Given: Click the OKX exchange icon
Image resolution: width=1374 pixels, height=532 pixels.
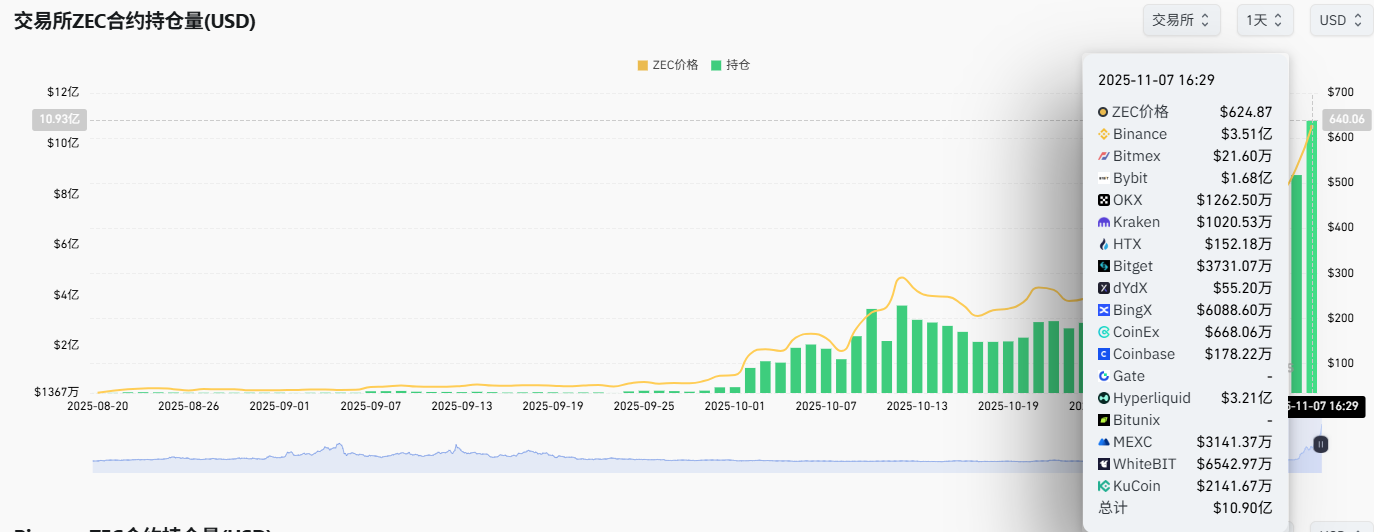Looking at the screenshot, I should [x=1104, y=200].
